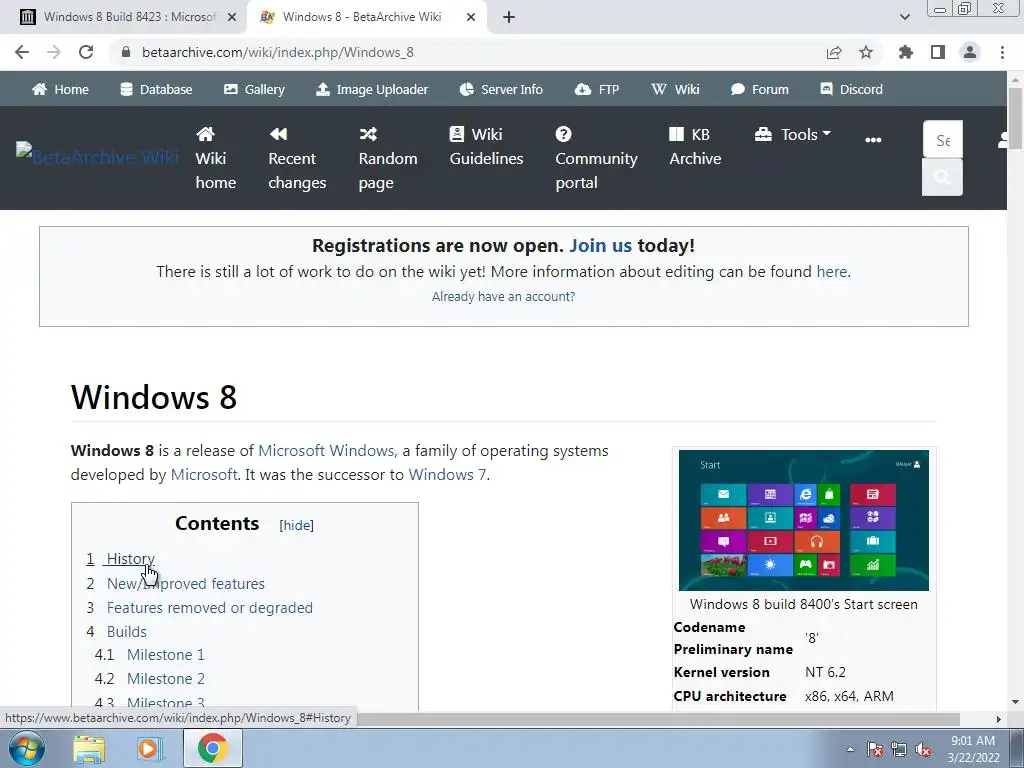Click the vertical scrollbar thumb
The height and width of the screenshot is (768, 1024).
click(x=1015, y=118)
